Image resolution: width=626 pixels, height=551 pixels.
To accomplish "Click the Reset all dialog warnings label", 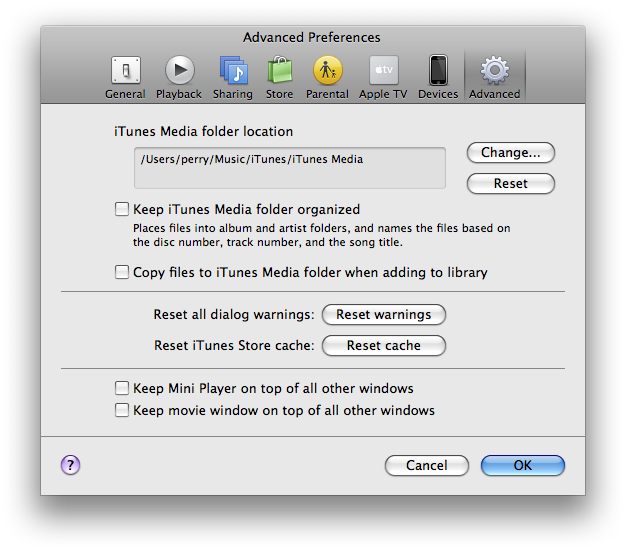I will pyautogui.click(x=234, y=315).
